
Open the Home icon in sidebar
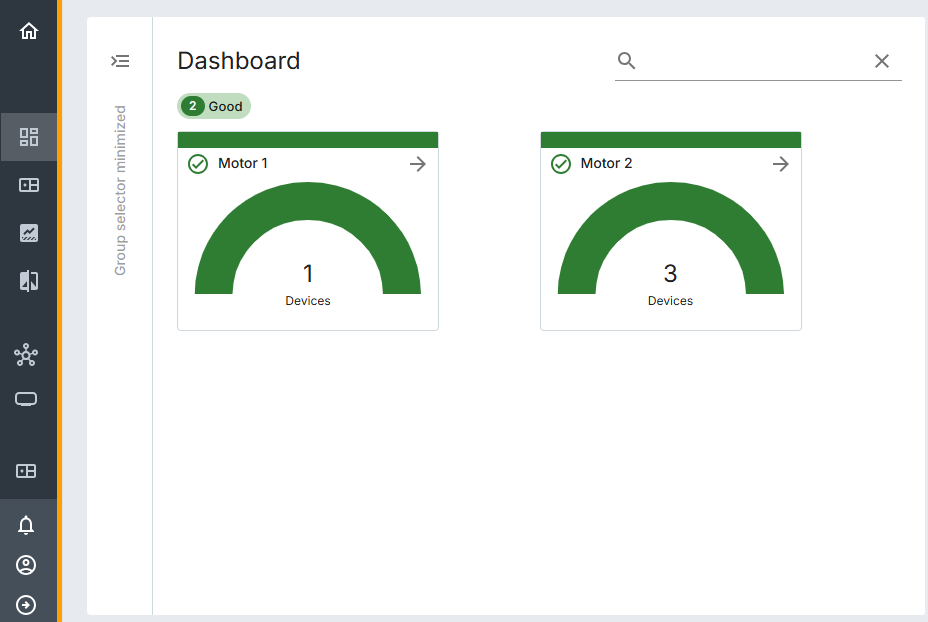[28, 31]
